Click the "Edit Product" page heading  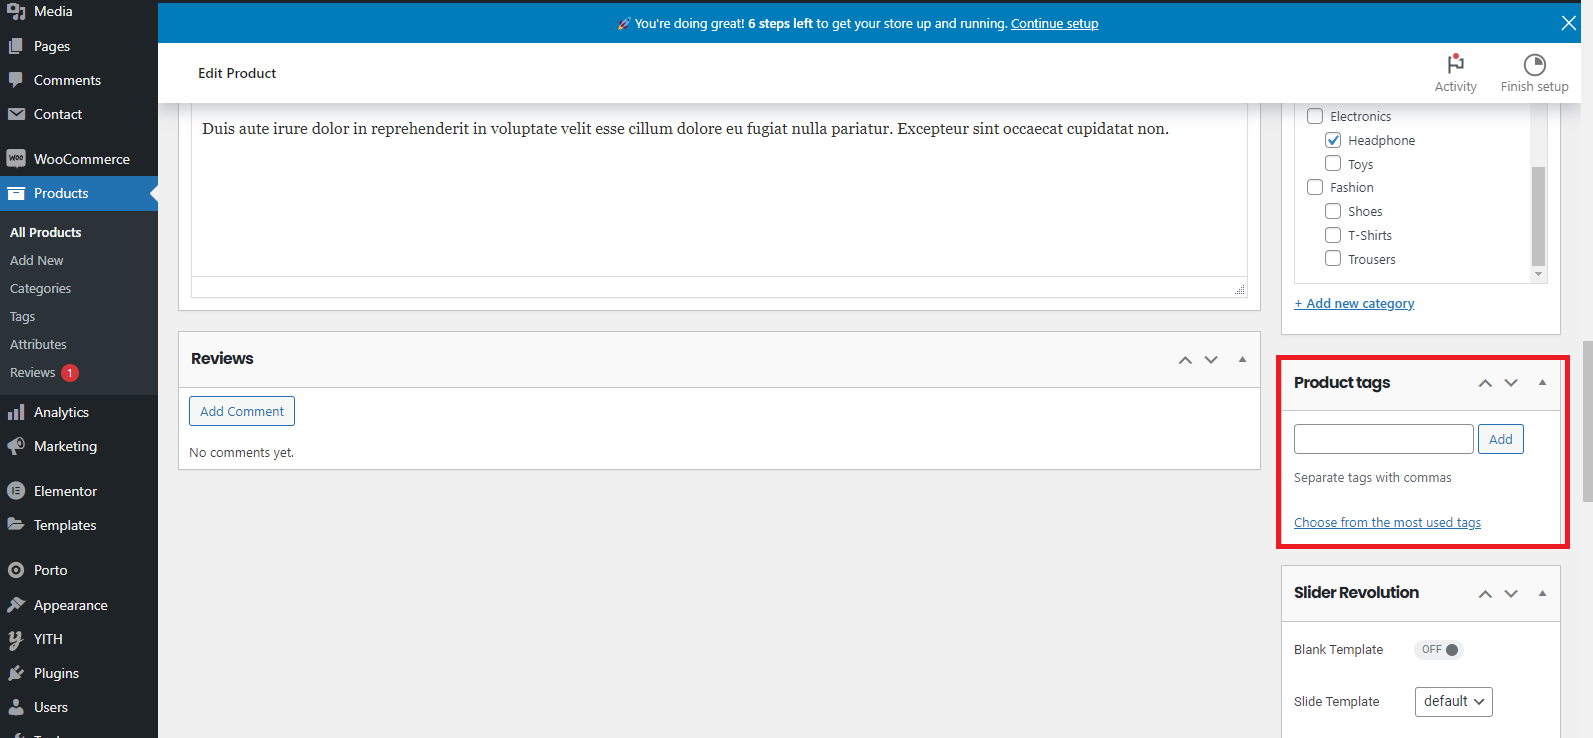pos(237,73)
